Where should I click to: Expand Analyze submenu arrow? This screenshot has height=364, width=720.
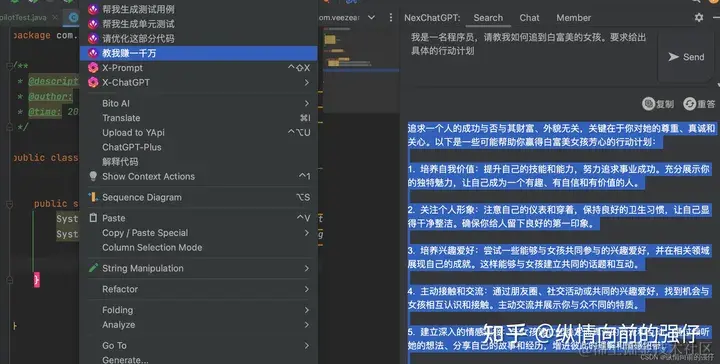click(x=307, y=325)
